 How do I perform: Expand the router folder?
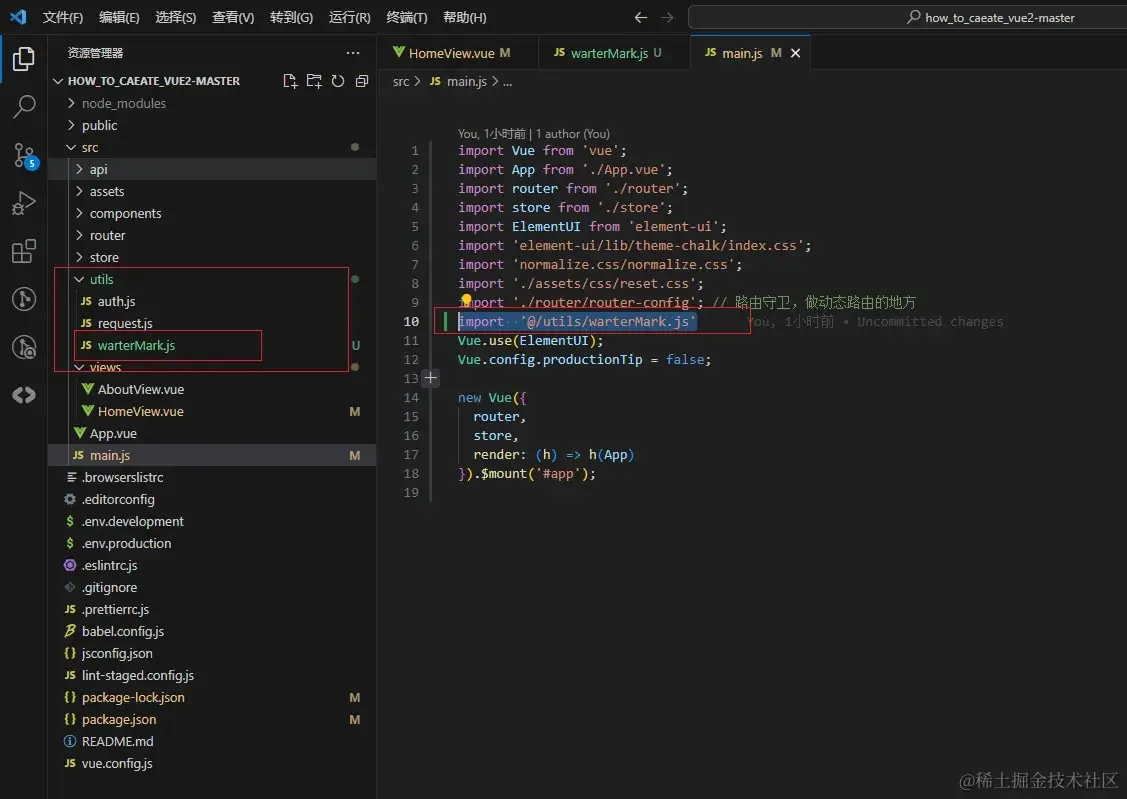[212, 236]
